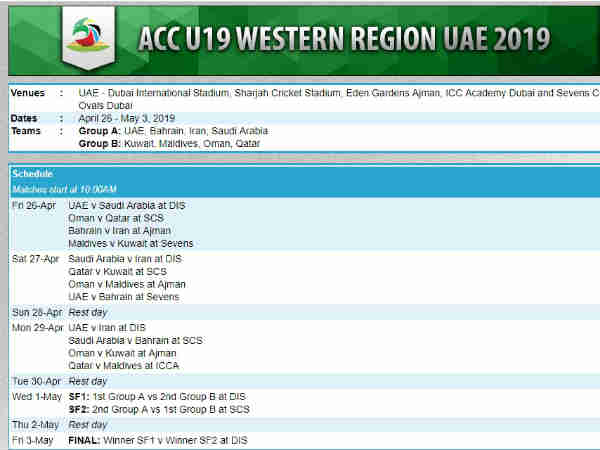Select the Mon 29-Apr date cell
Screen dimensions: 600x450
[x=38, y=328]
